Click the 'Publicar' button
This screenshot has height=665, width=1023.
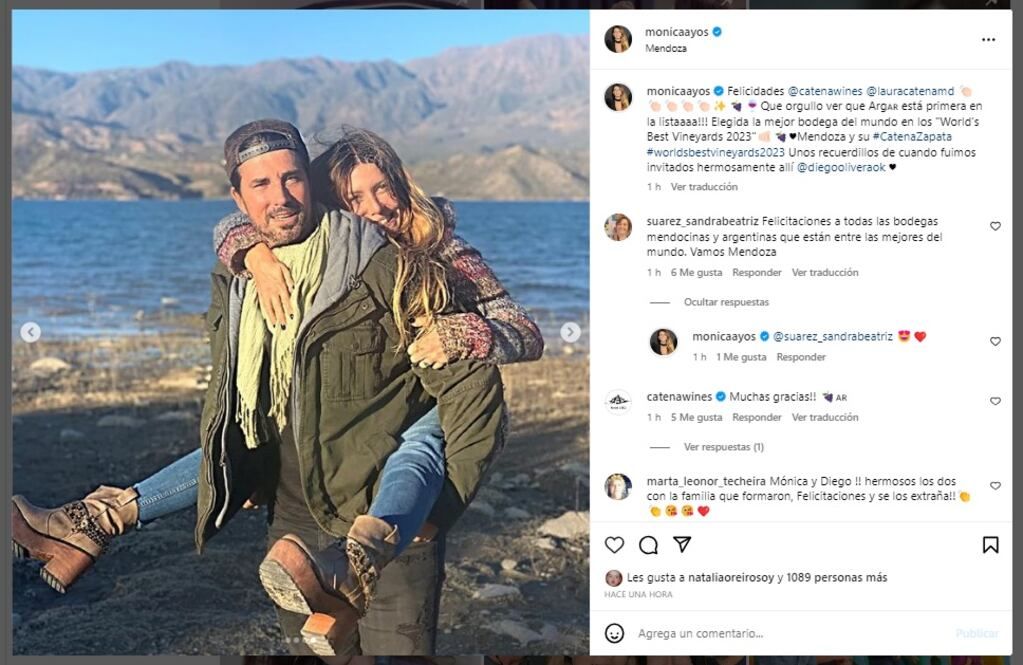(x=976, y=631)
